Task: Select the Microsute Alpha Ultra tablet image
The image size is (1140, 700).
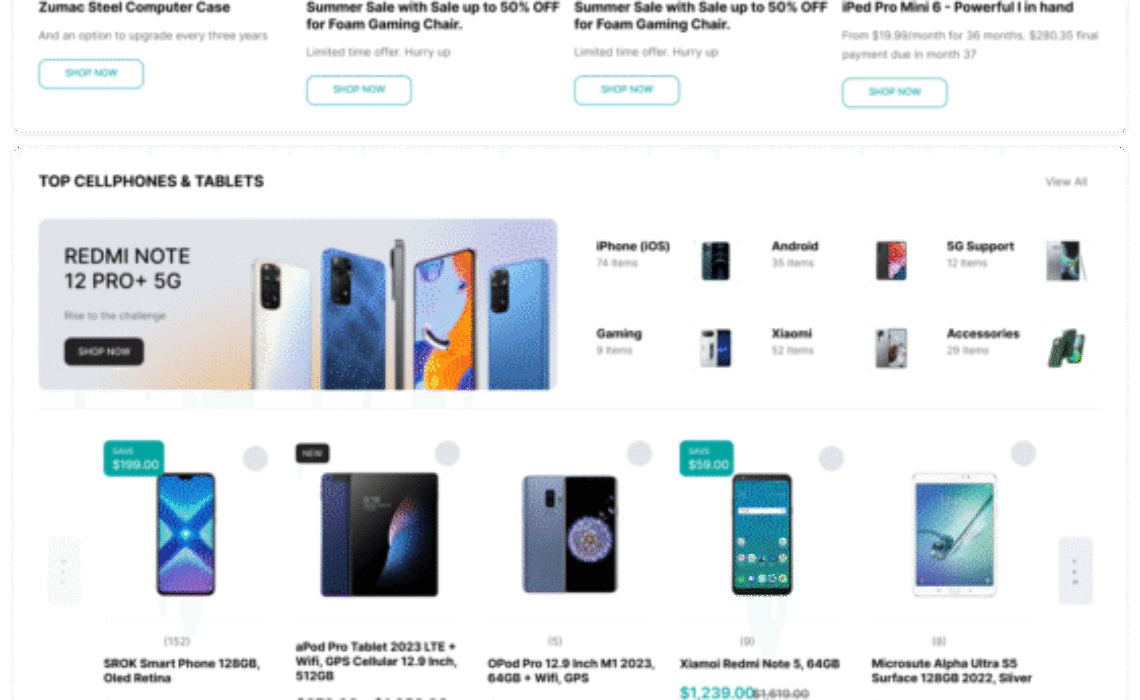Action: point(954,535)
